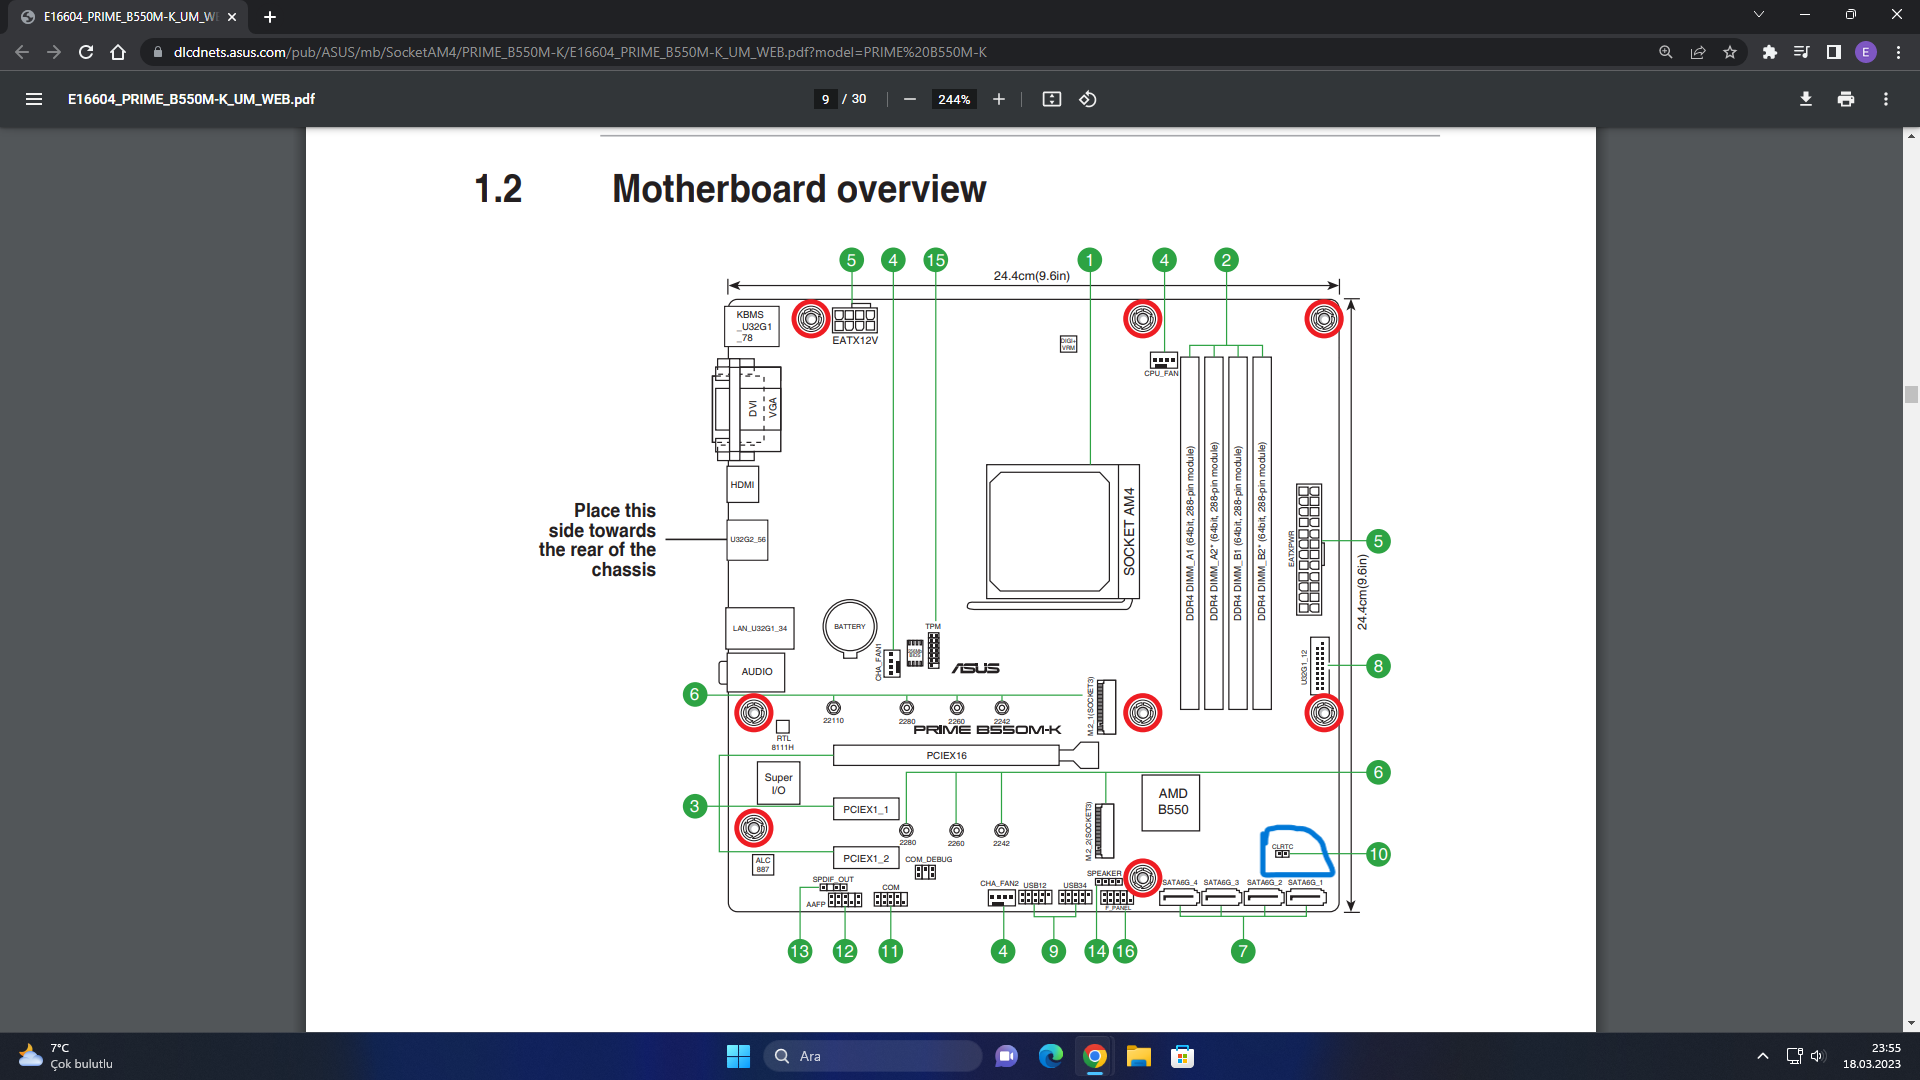Click the PCIEX16 slot label
The width and height of the screenshot is (1920, 1080).
[946, 756]
